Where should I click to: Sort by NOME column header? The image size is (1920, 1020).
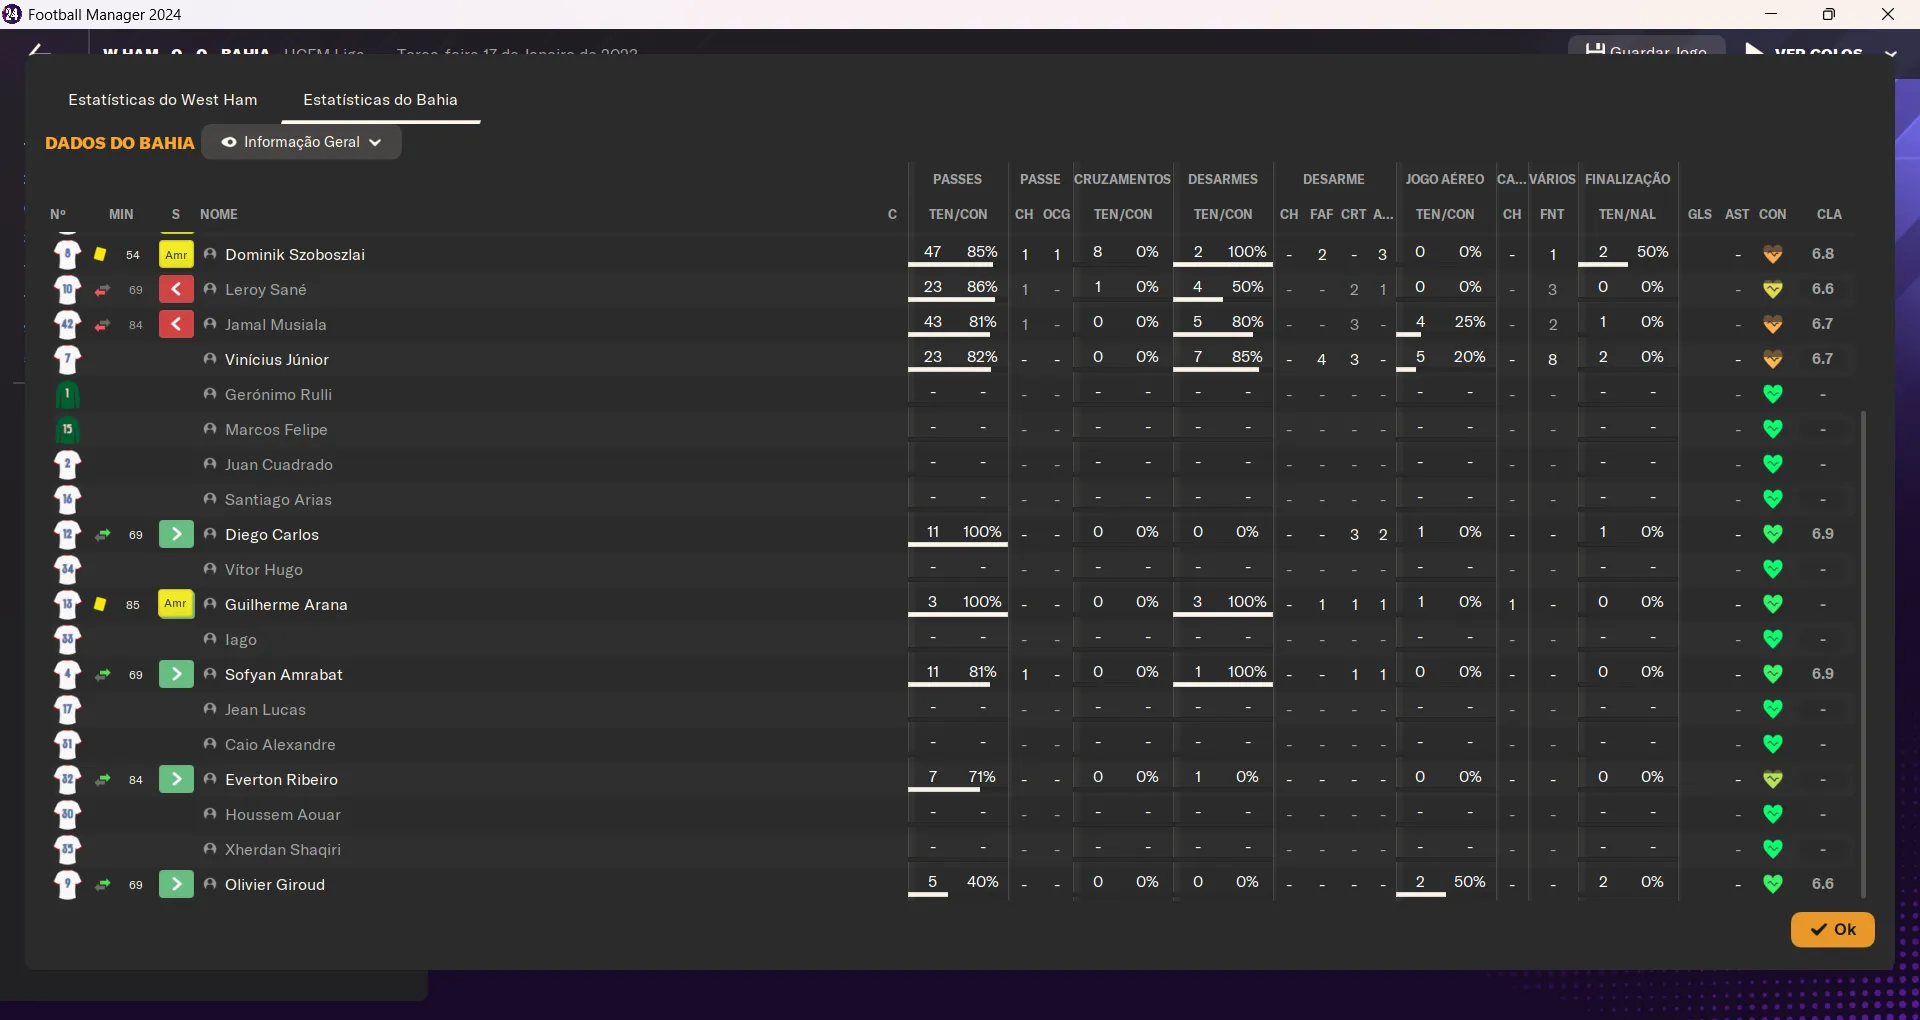(x=219, y=214)
